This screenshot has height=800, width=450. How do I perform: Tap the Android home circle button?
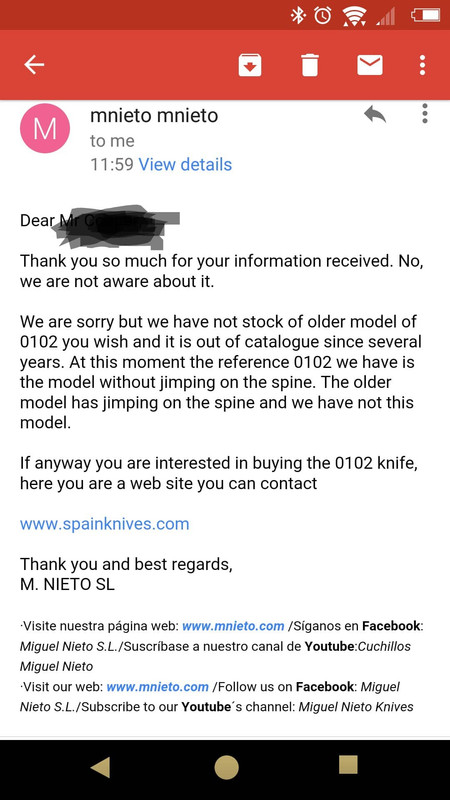(x=226, y=767)
